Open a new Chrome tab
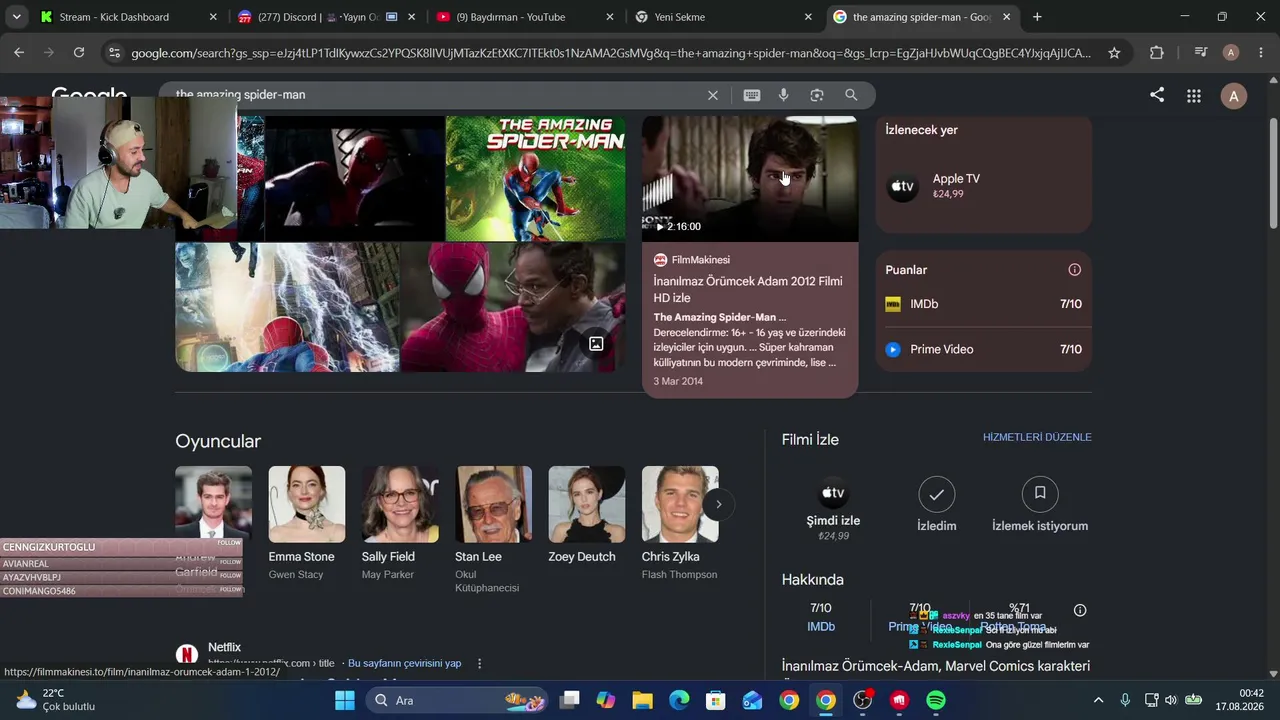This screenshot has height=720, width=1280. (x=1037, y=17)
